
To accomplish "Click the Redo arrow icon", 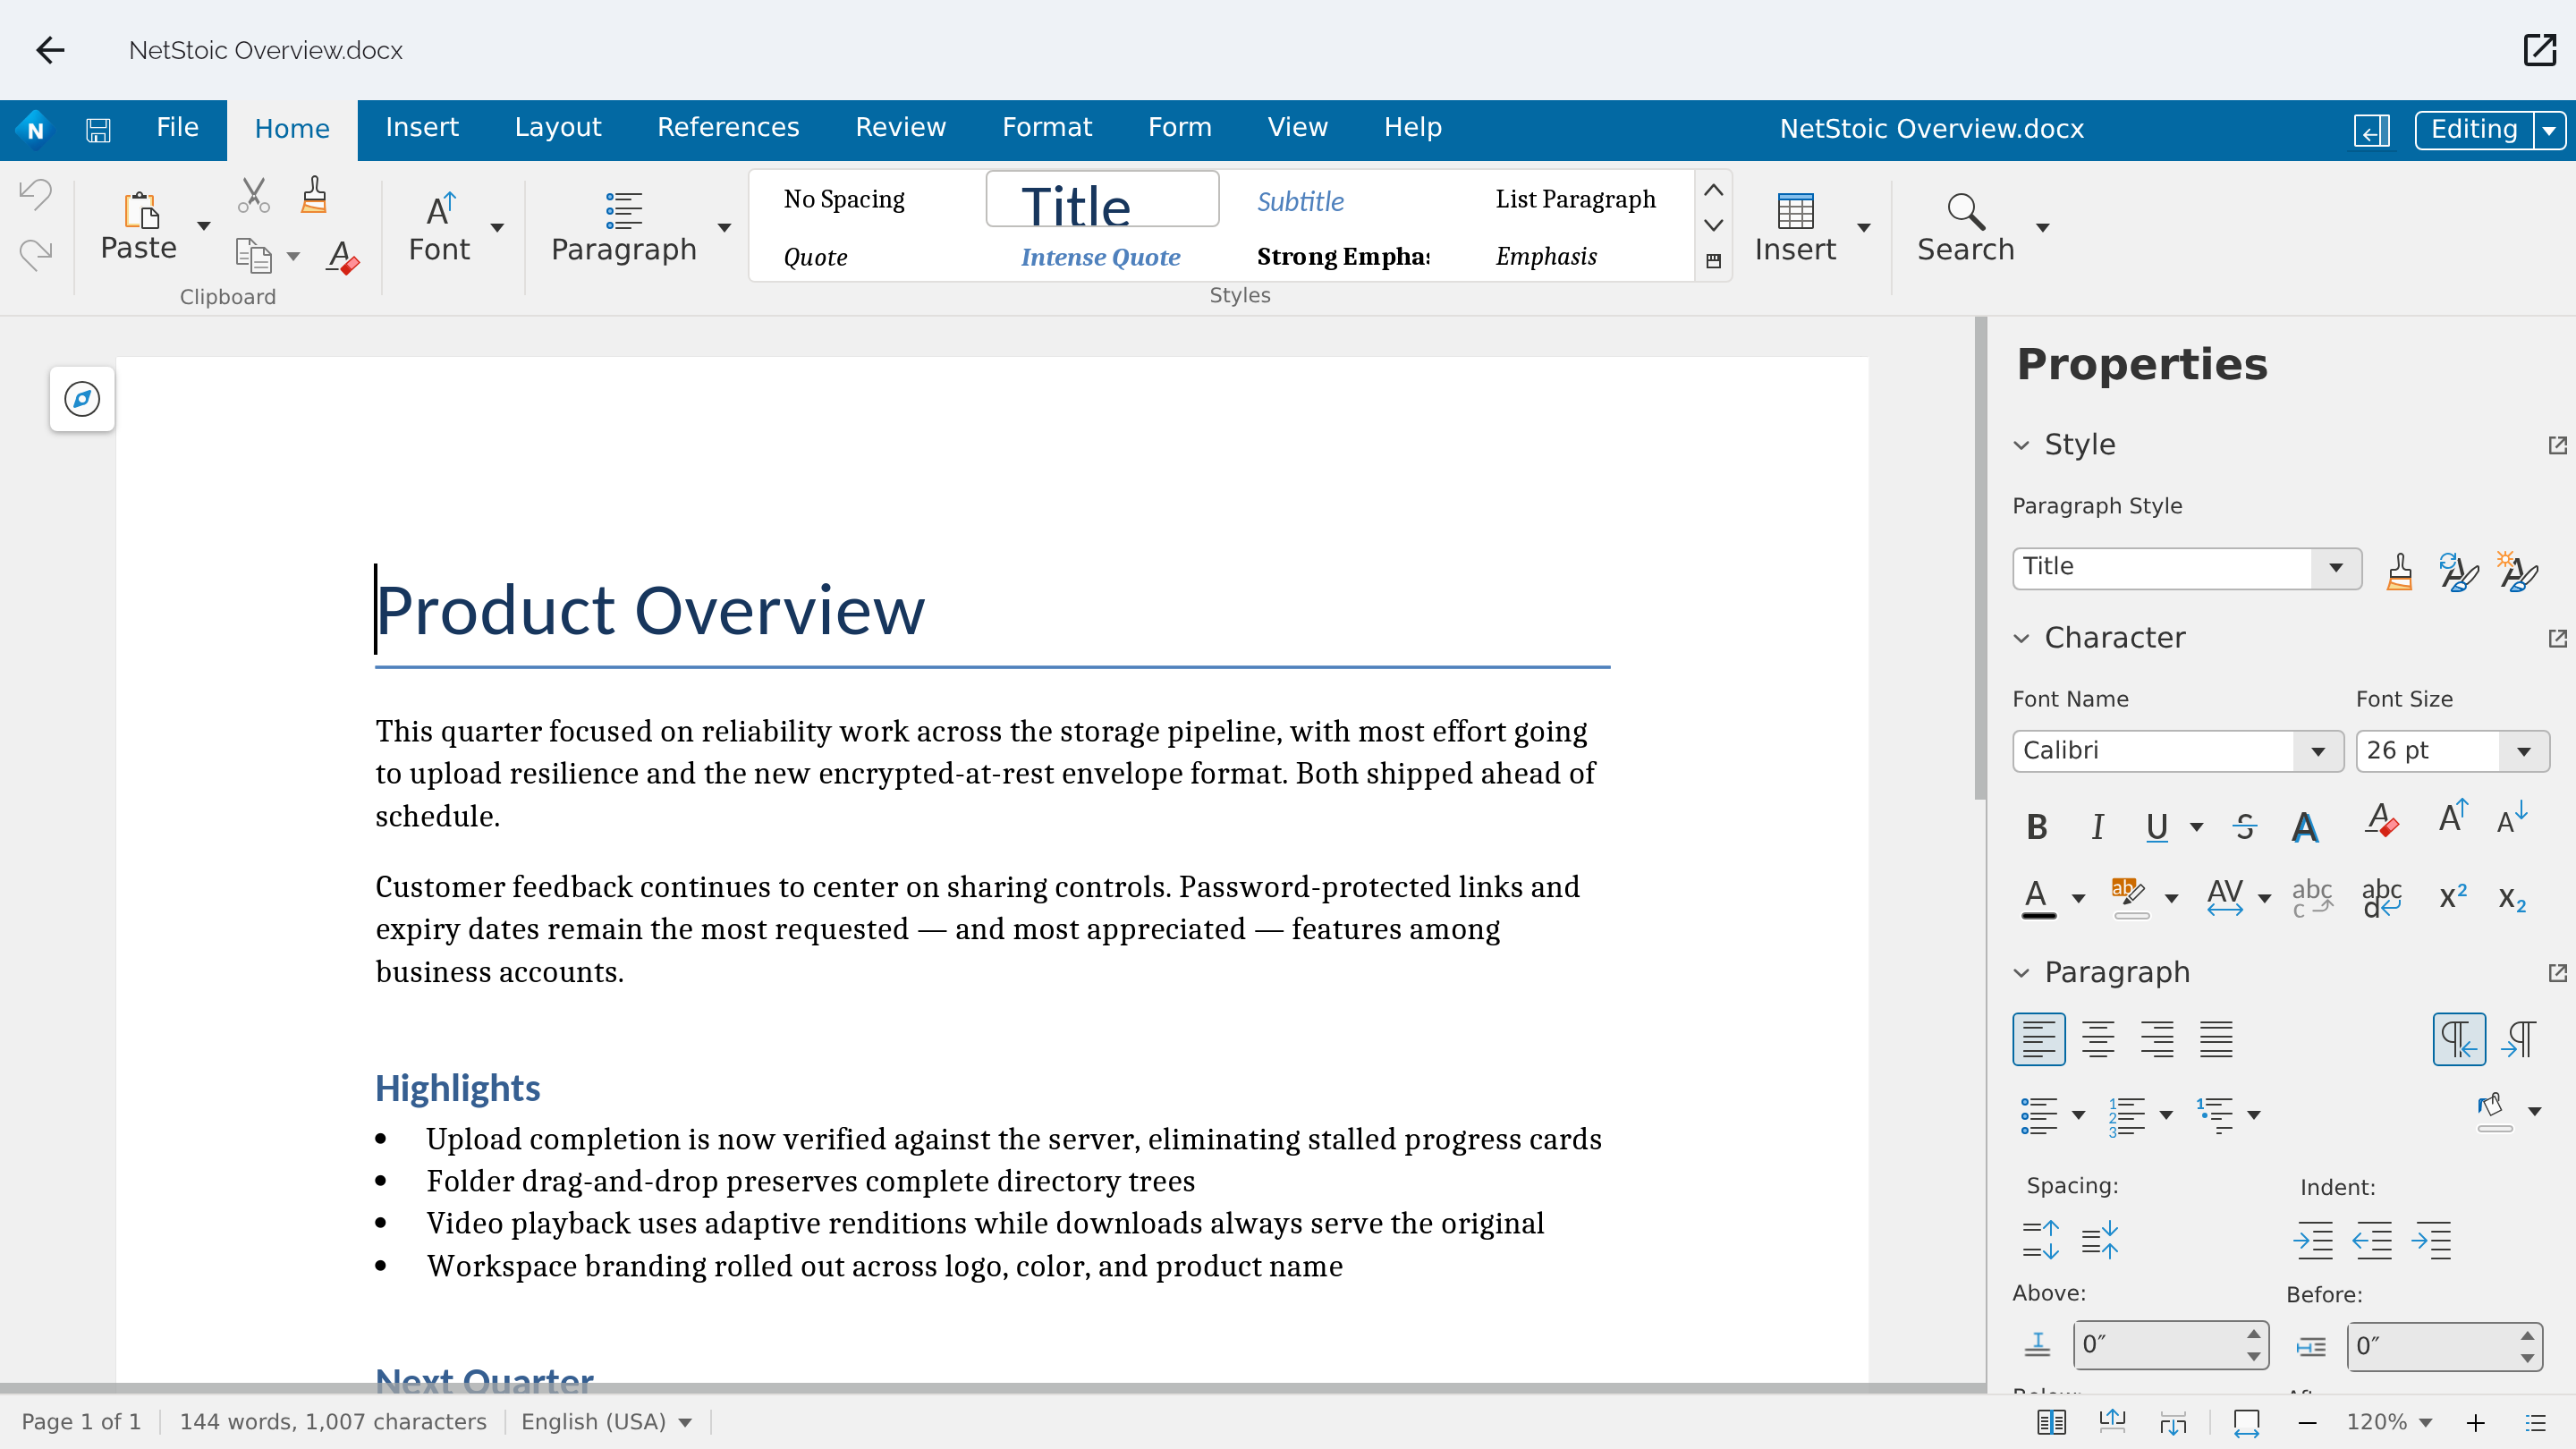I will pos(36,255).
